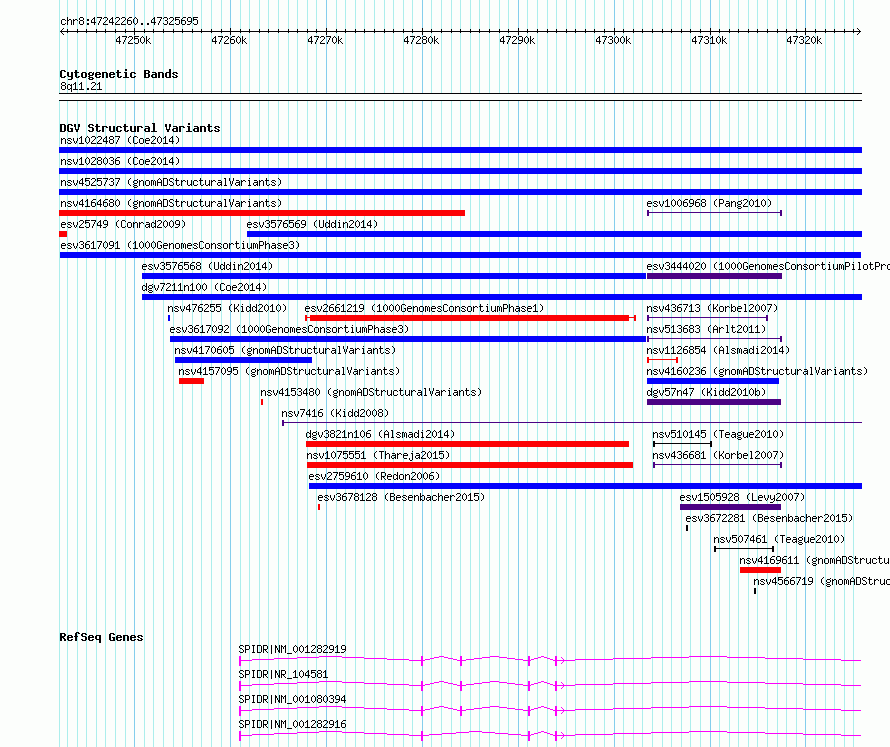Click the 47250k ruler tick label
Screen dimensions: 890x747
(133, 40)
